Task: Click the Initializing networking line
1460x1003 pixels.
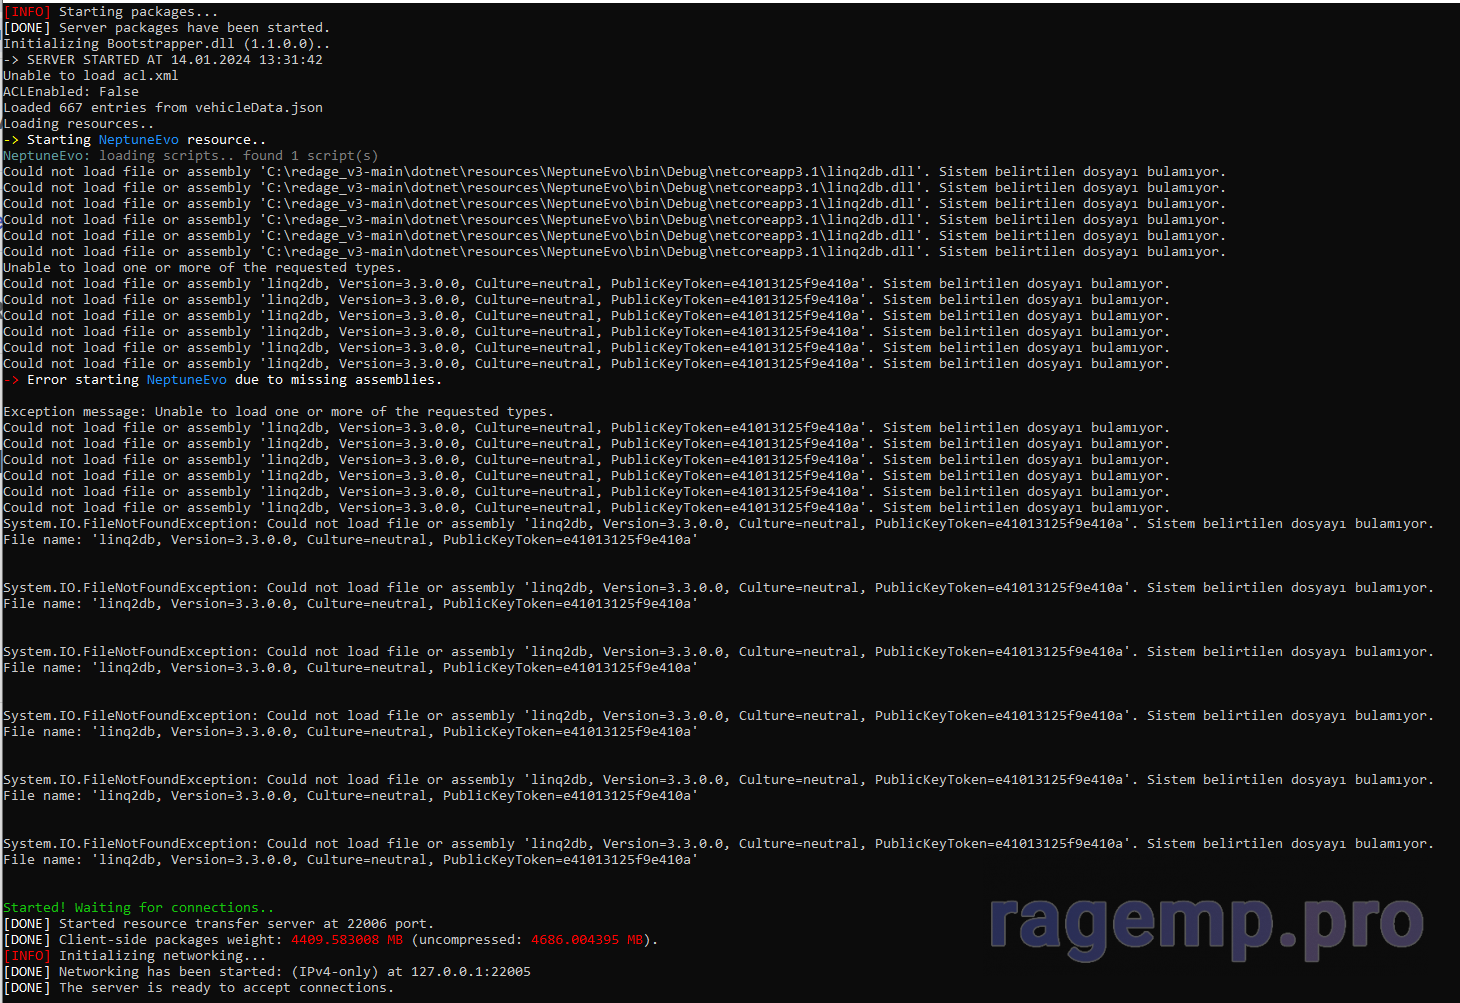Action: click(x=158, y=956)
